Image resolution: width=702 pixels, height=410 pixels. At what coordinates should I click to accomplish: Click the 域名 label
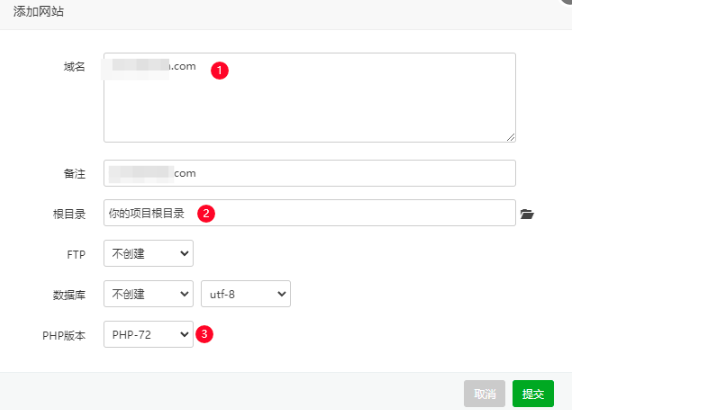coord(74,67)
